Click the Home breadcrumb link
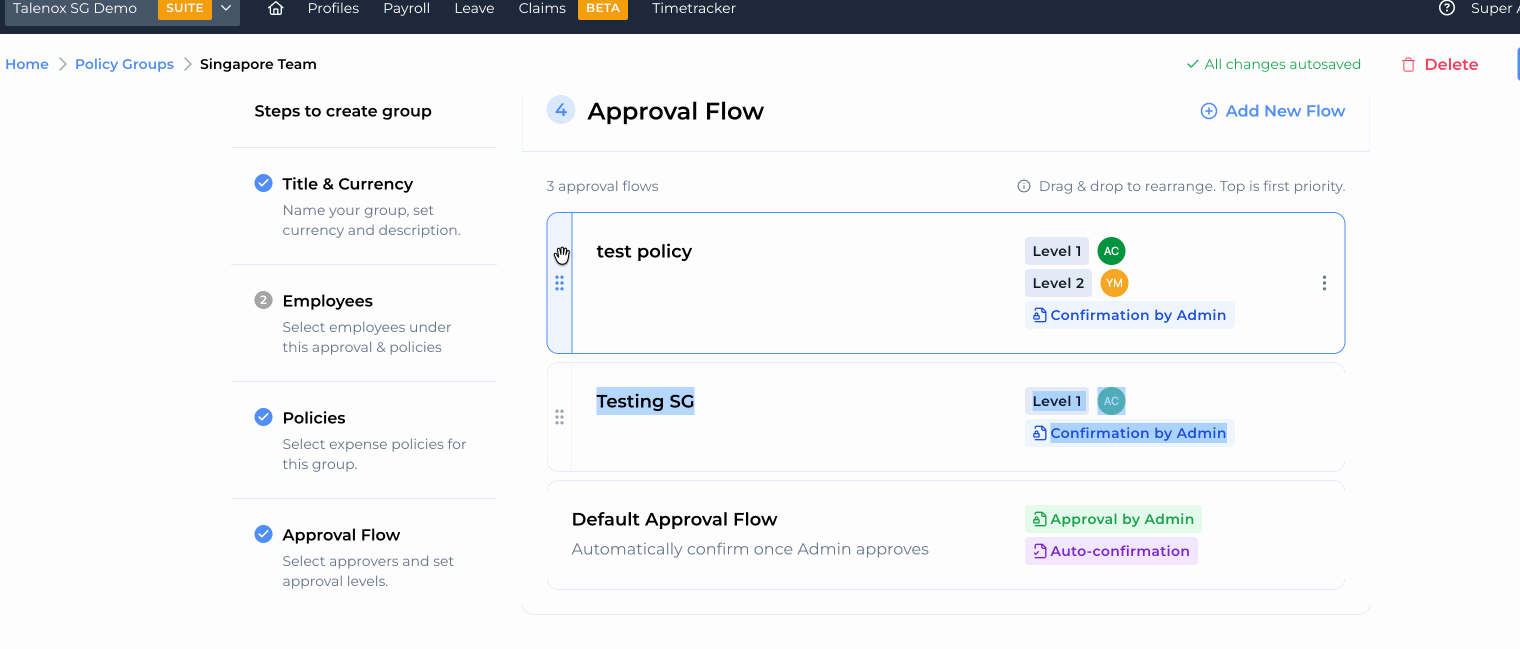 (27, 64)
